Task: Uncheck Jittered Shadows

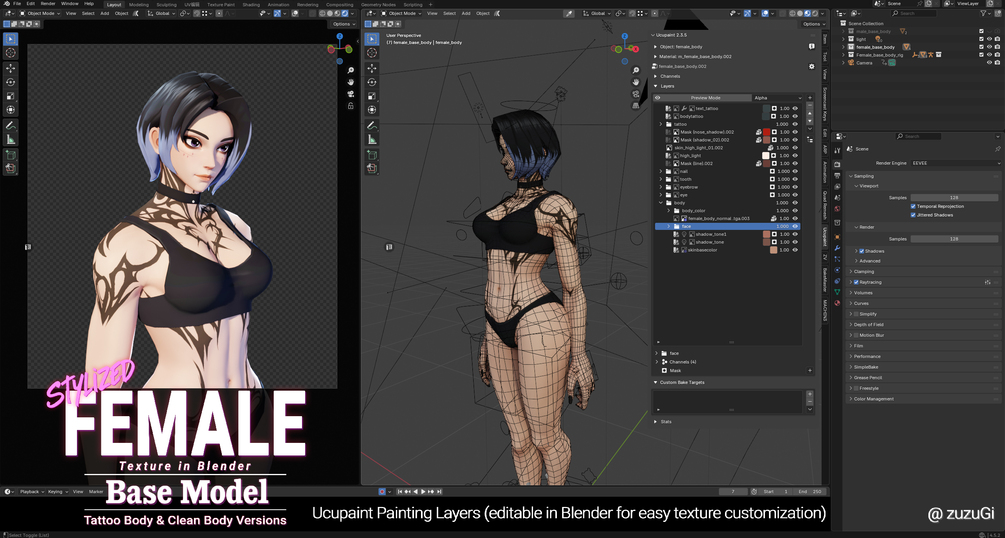Action: (x=913, y=215)
